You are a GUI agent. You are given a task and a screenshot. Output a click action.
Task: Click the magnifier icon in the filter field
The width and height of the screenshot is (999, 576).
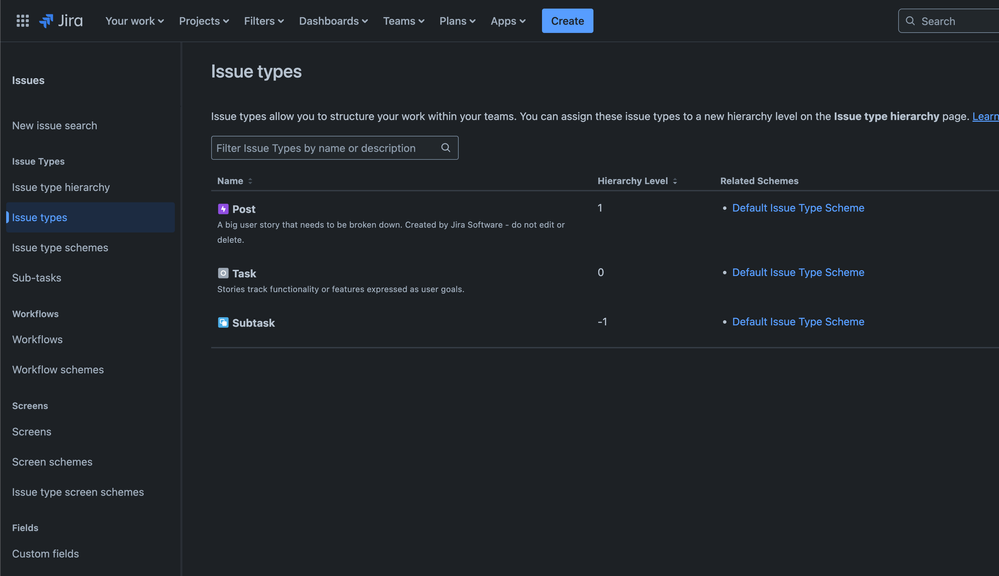445,147
